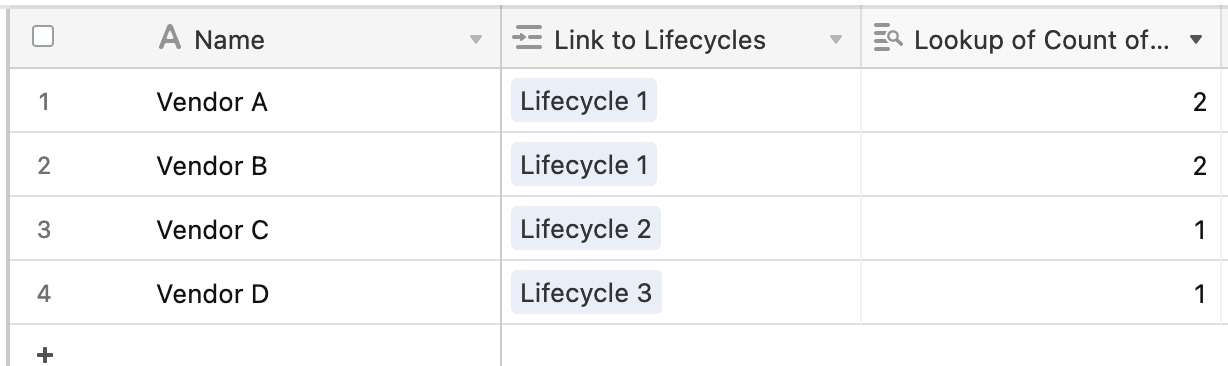Screen dimensions: 1228x366
Task: Click the lookup field icon in third column header
Action: [x=887, y=39]
